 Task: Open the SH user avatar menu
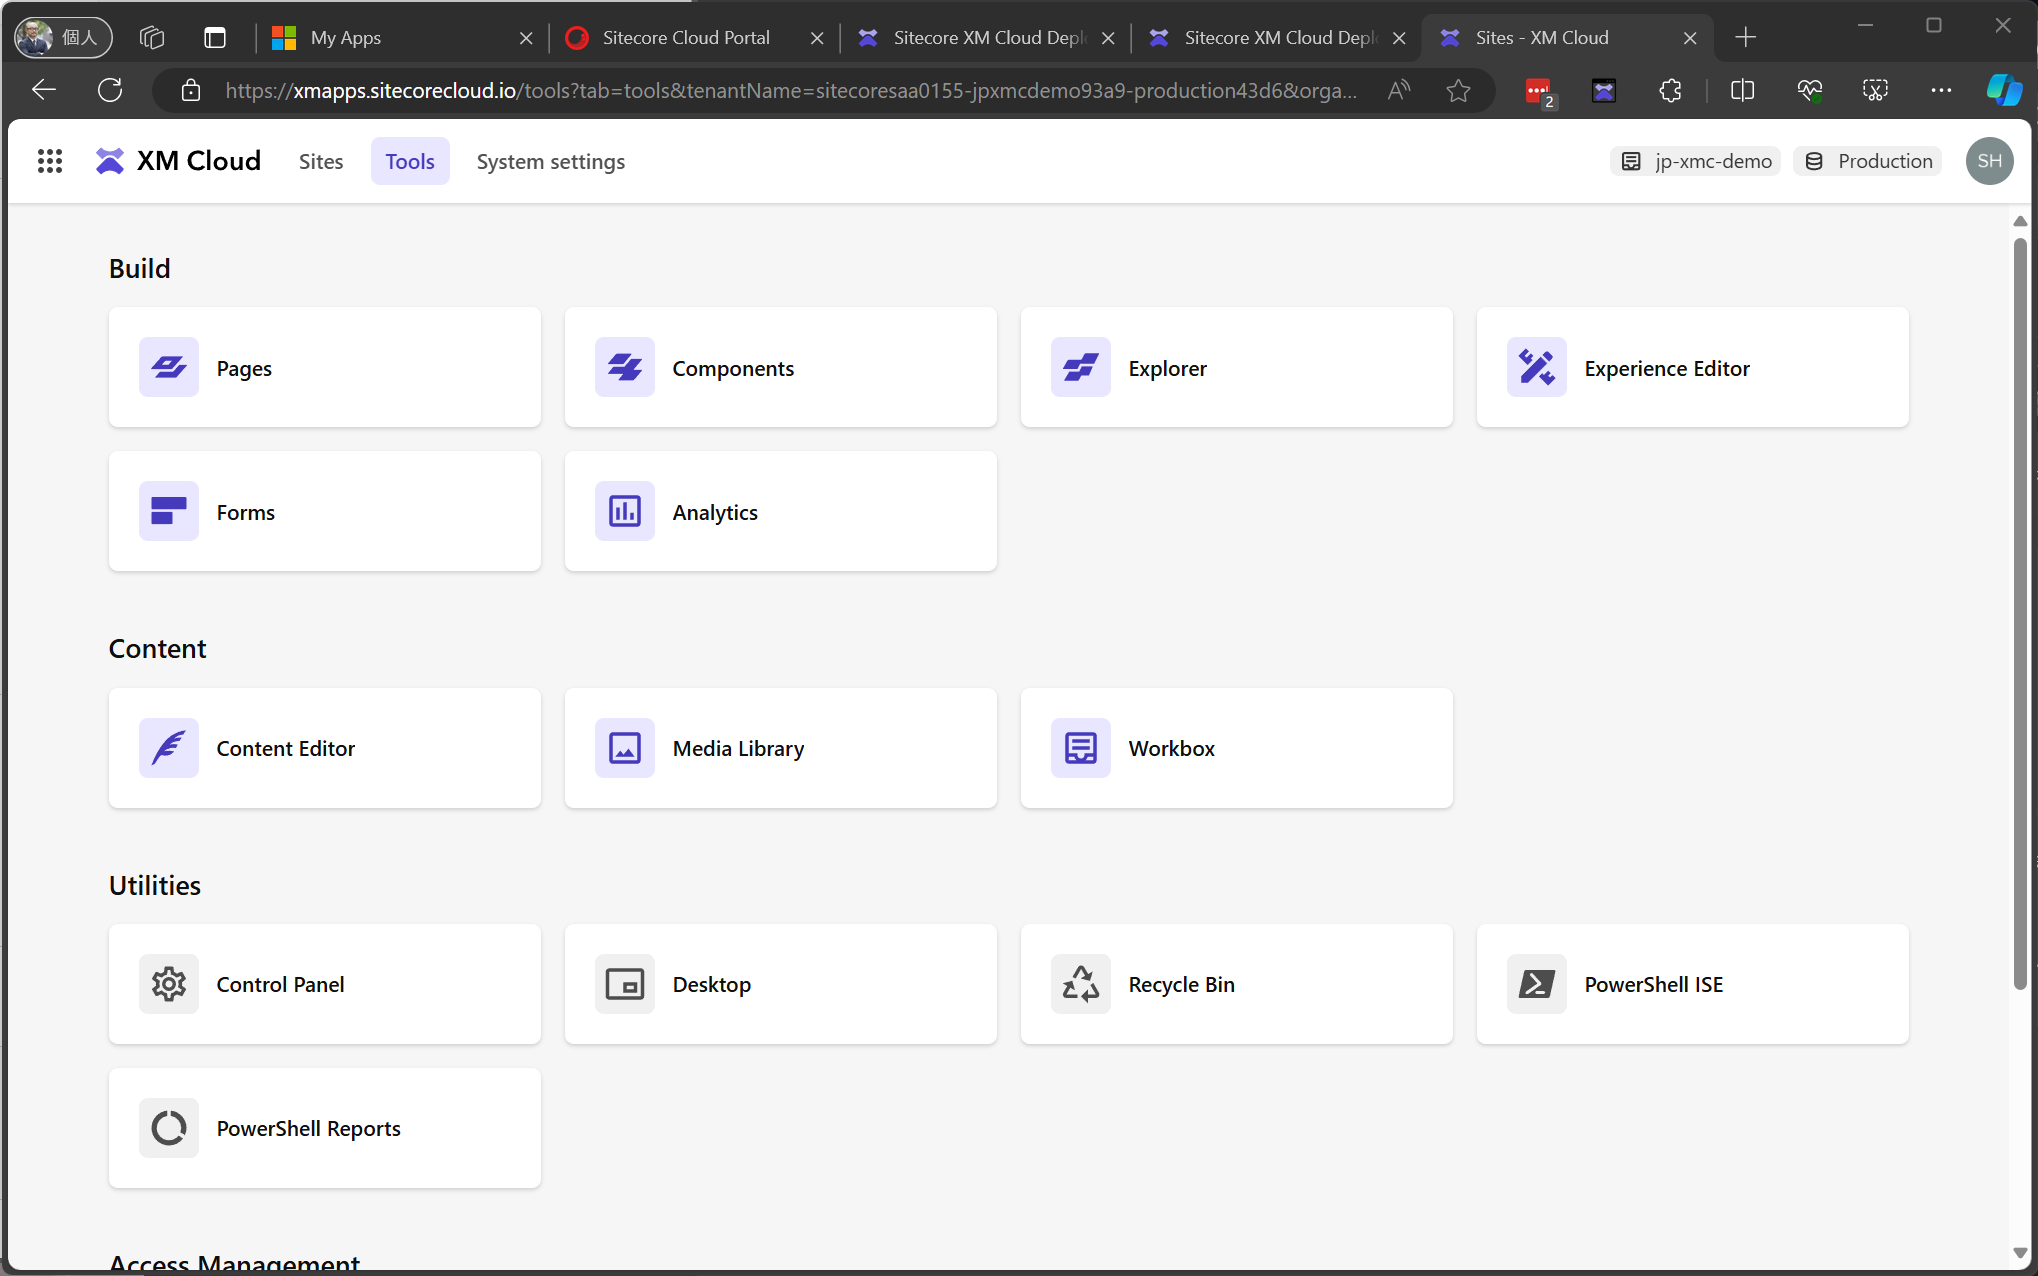coord(1989,161)
